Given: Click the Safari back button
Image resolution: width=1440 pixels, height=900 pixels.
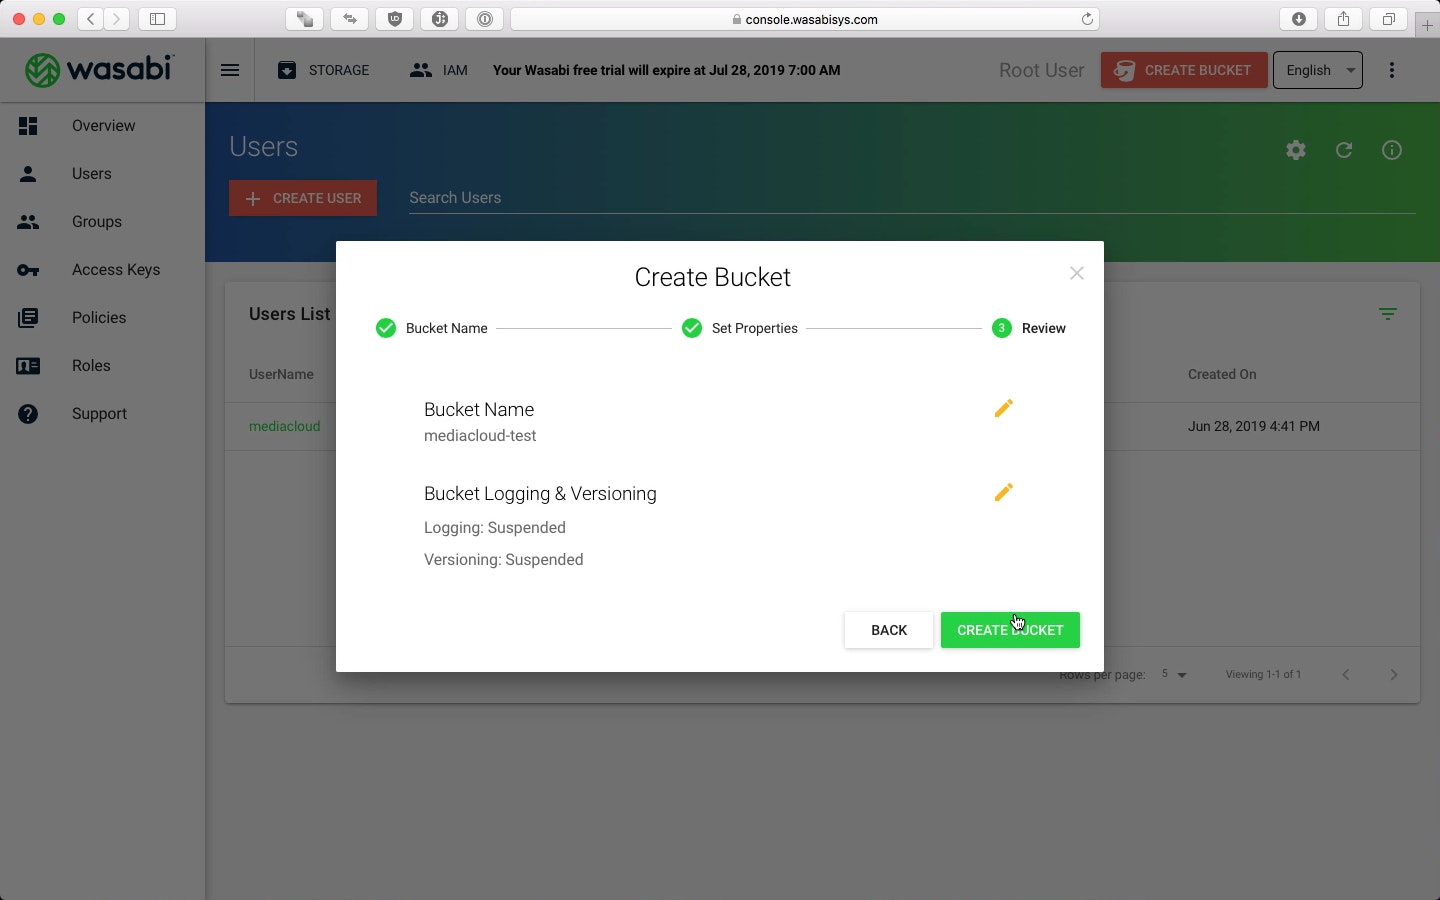Looking at the screenshot, I should 91,19.
